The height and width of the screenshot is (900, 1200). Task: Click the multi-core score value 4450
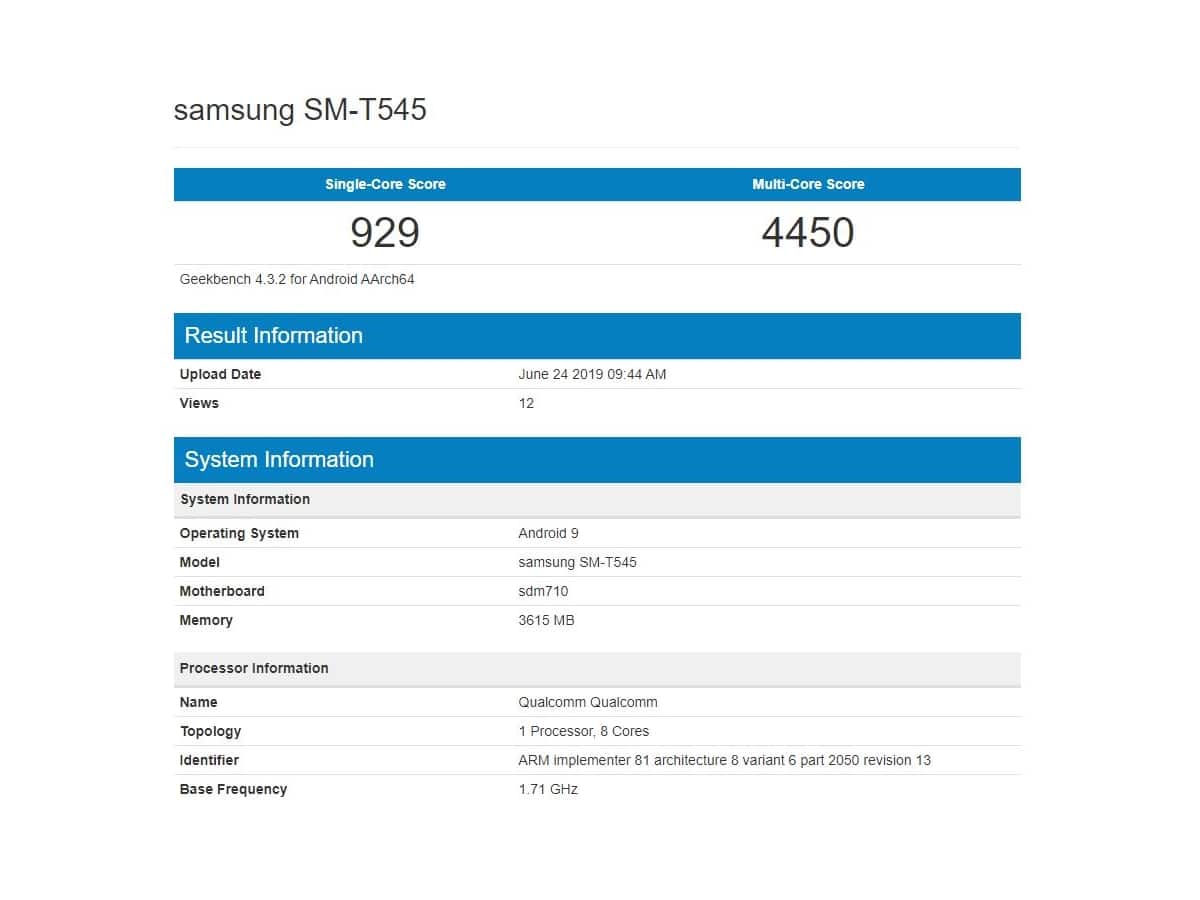[x=808, y=232]
